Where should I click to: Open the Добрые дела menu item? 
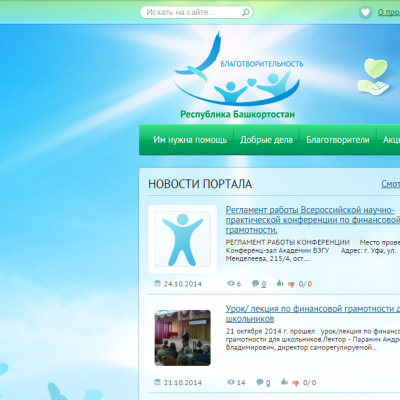click(x=266, y=140)
